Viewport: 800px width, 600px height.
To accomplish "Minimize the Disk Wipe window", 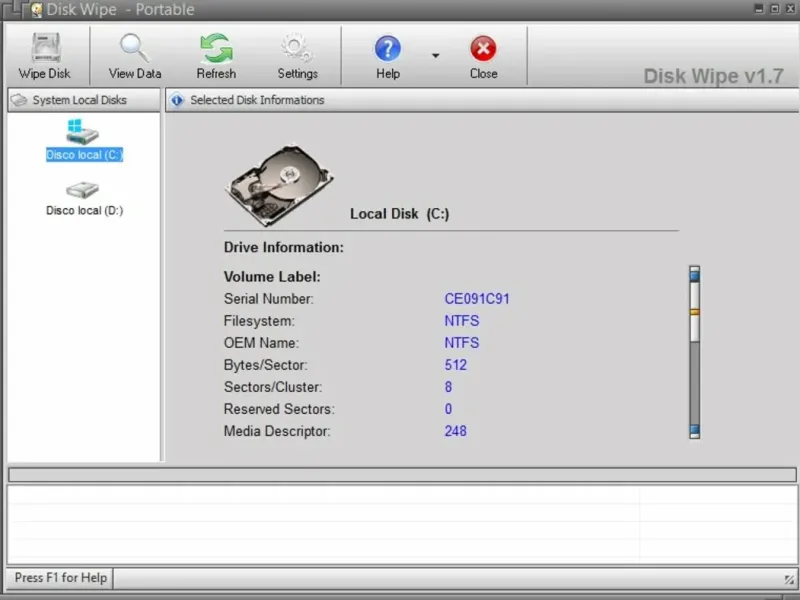I will (759, 9).
